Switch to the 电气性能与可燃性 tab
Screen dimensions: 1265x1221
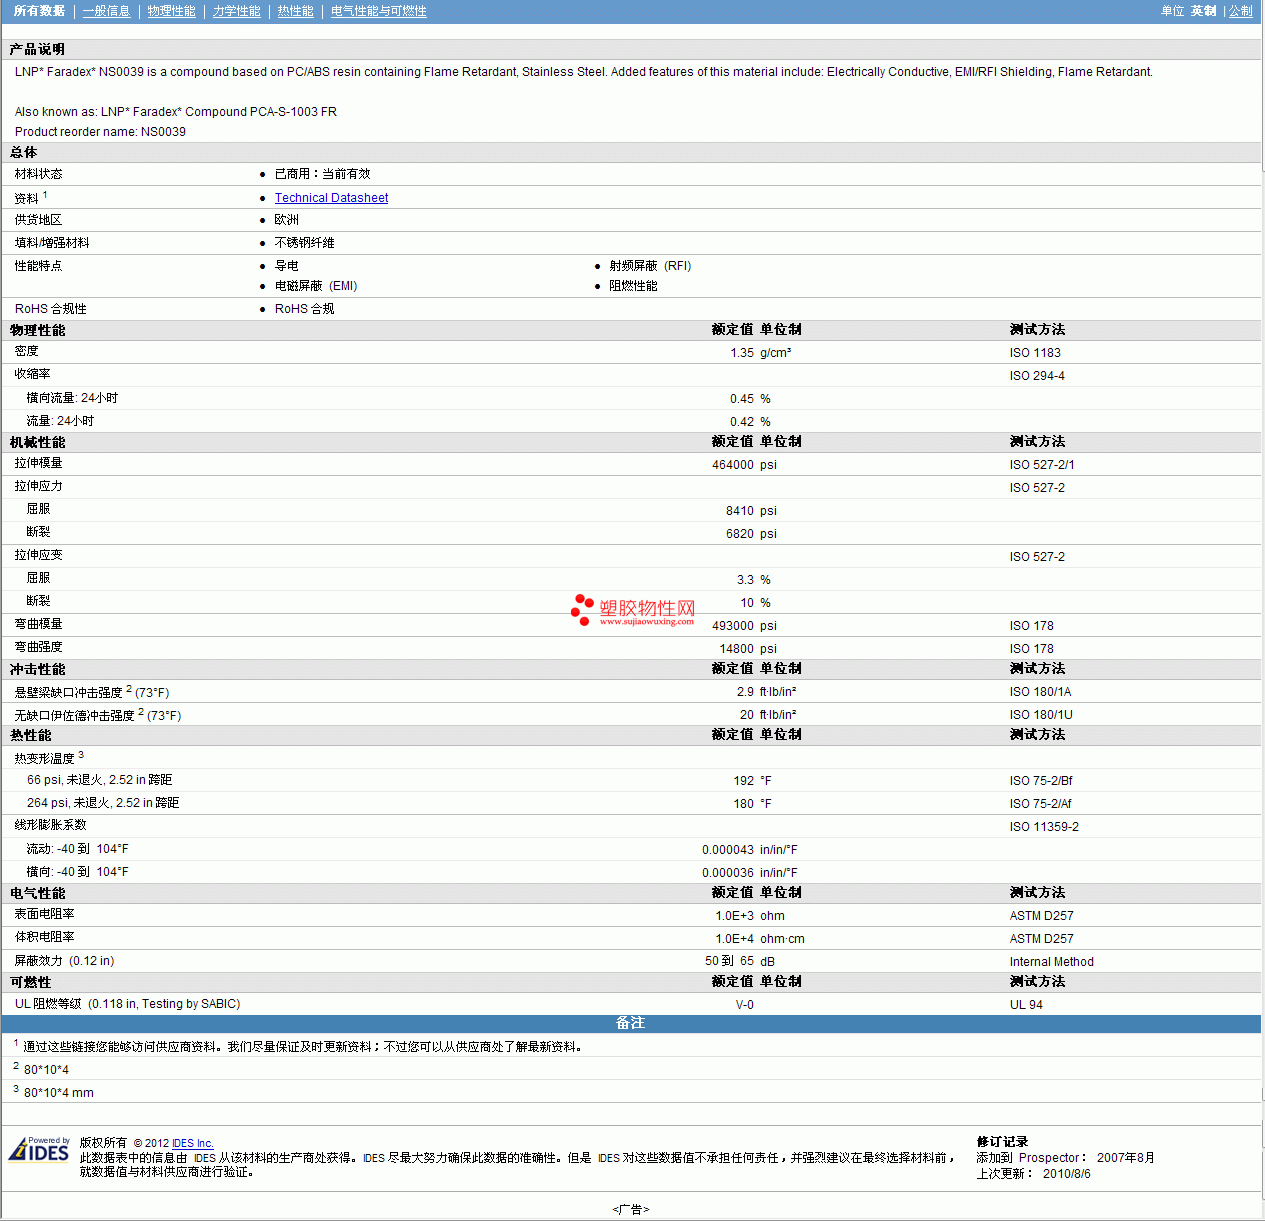(378, 11)
